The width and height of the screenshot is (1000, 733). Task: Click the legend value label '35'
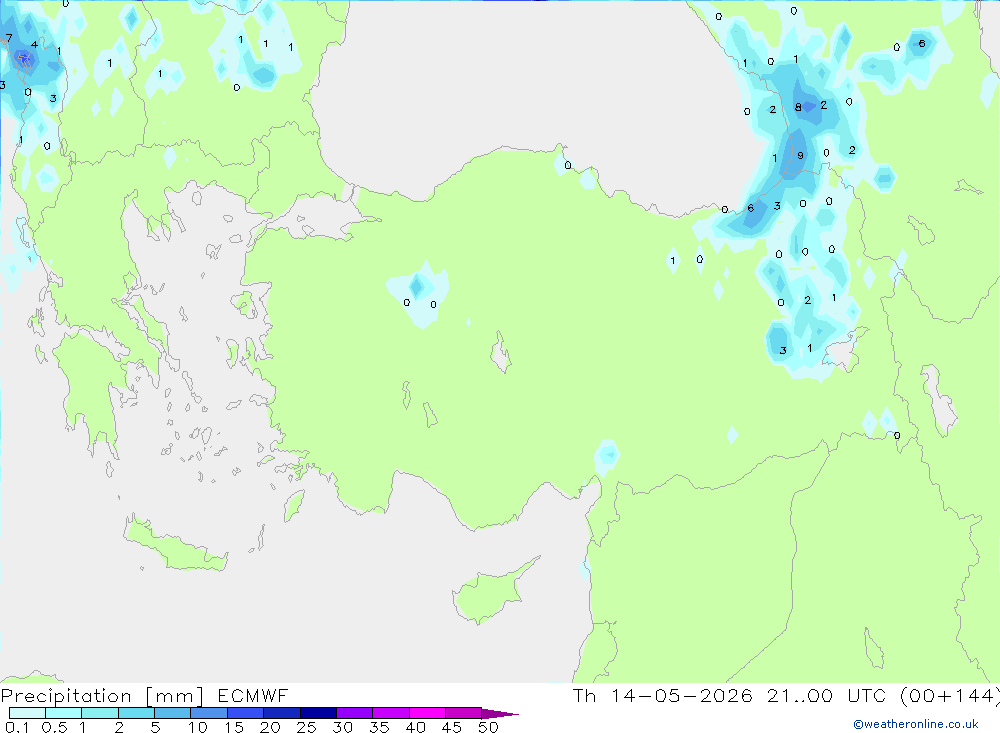point(379,727)
